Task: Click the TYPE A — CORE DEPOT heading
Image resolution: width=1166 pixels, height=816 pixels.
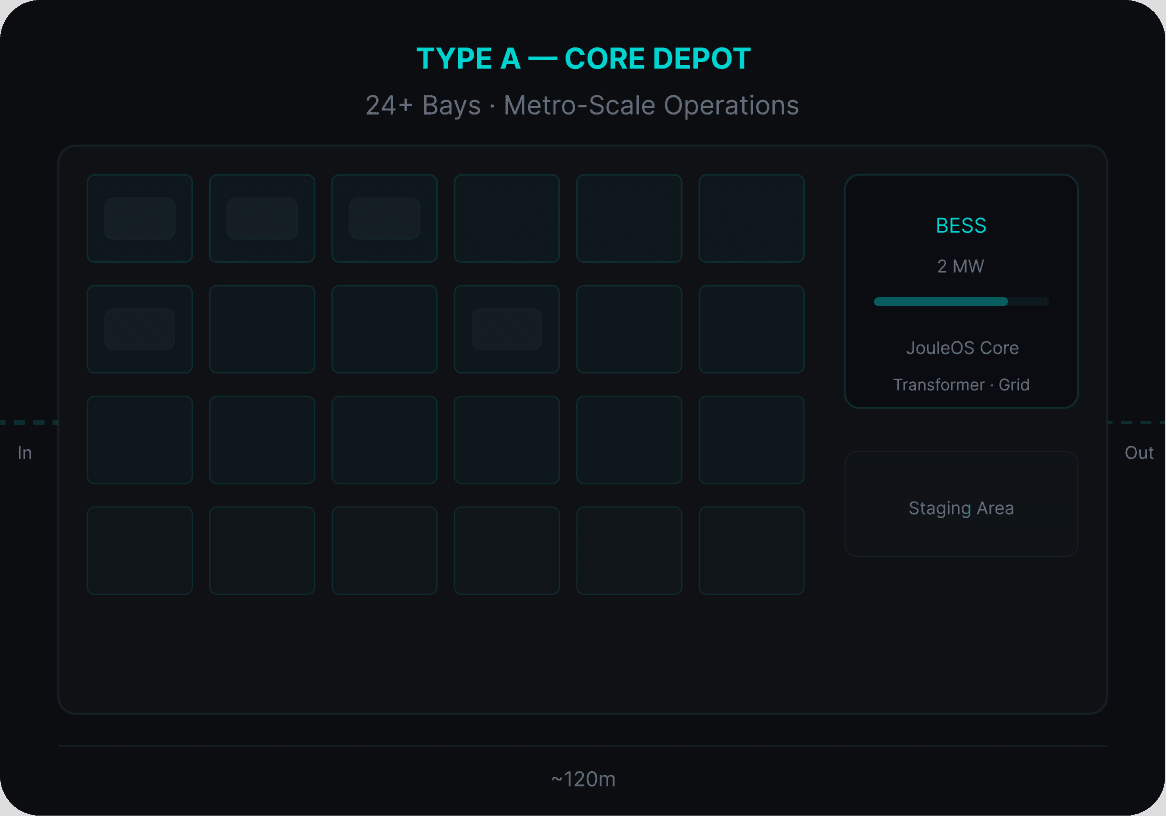Action: (x=583, y=59)
